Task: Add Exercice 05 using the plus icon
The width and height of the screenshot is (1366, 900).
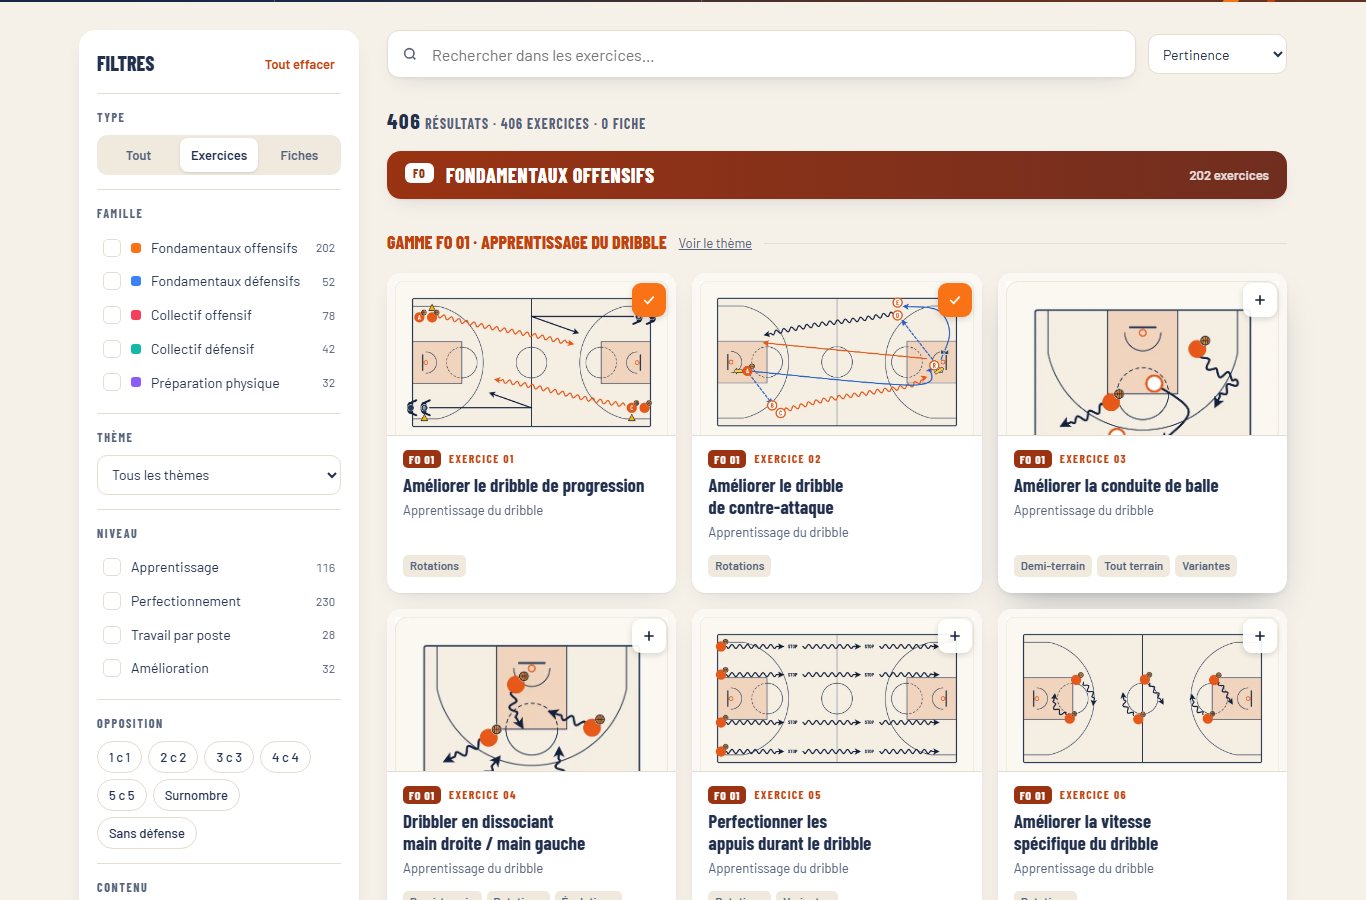Action: click(x=955, y=636)
